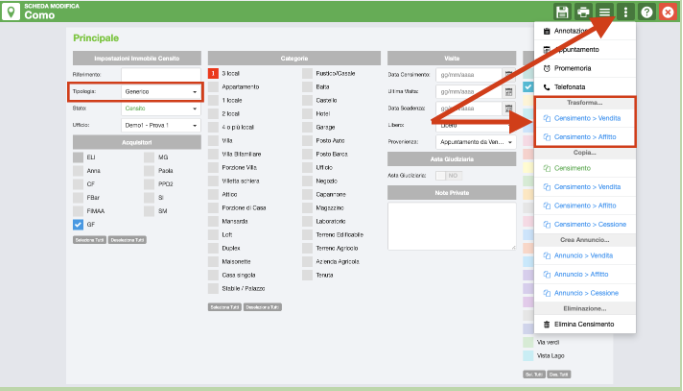The image size is (683, 391).
Task: Tick the Via verdi colored checkbox
Action: click(x=528, y=342)
